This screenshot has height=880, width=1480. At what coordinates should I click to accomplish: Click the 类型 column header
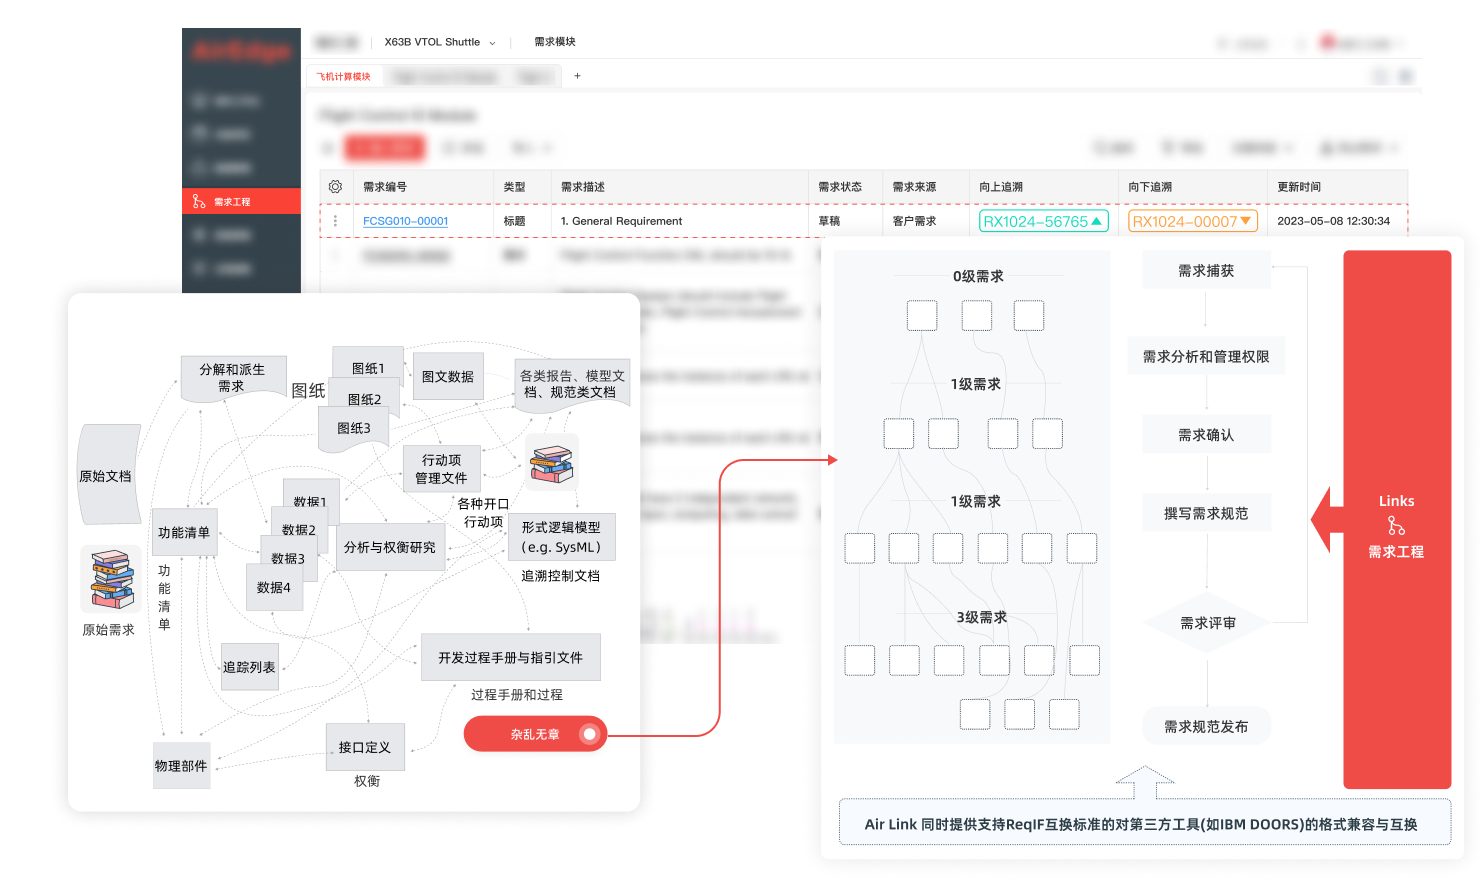coord(514,187)
